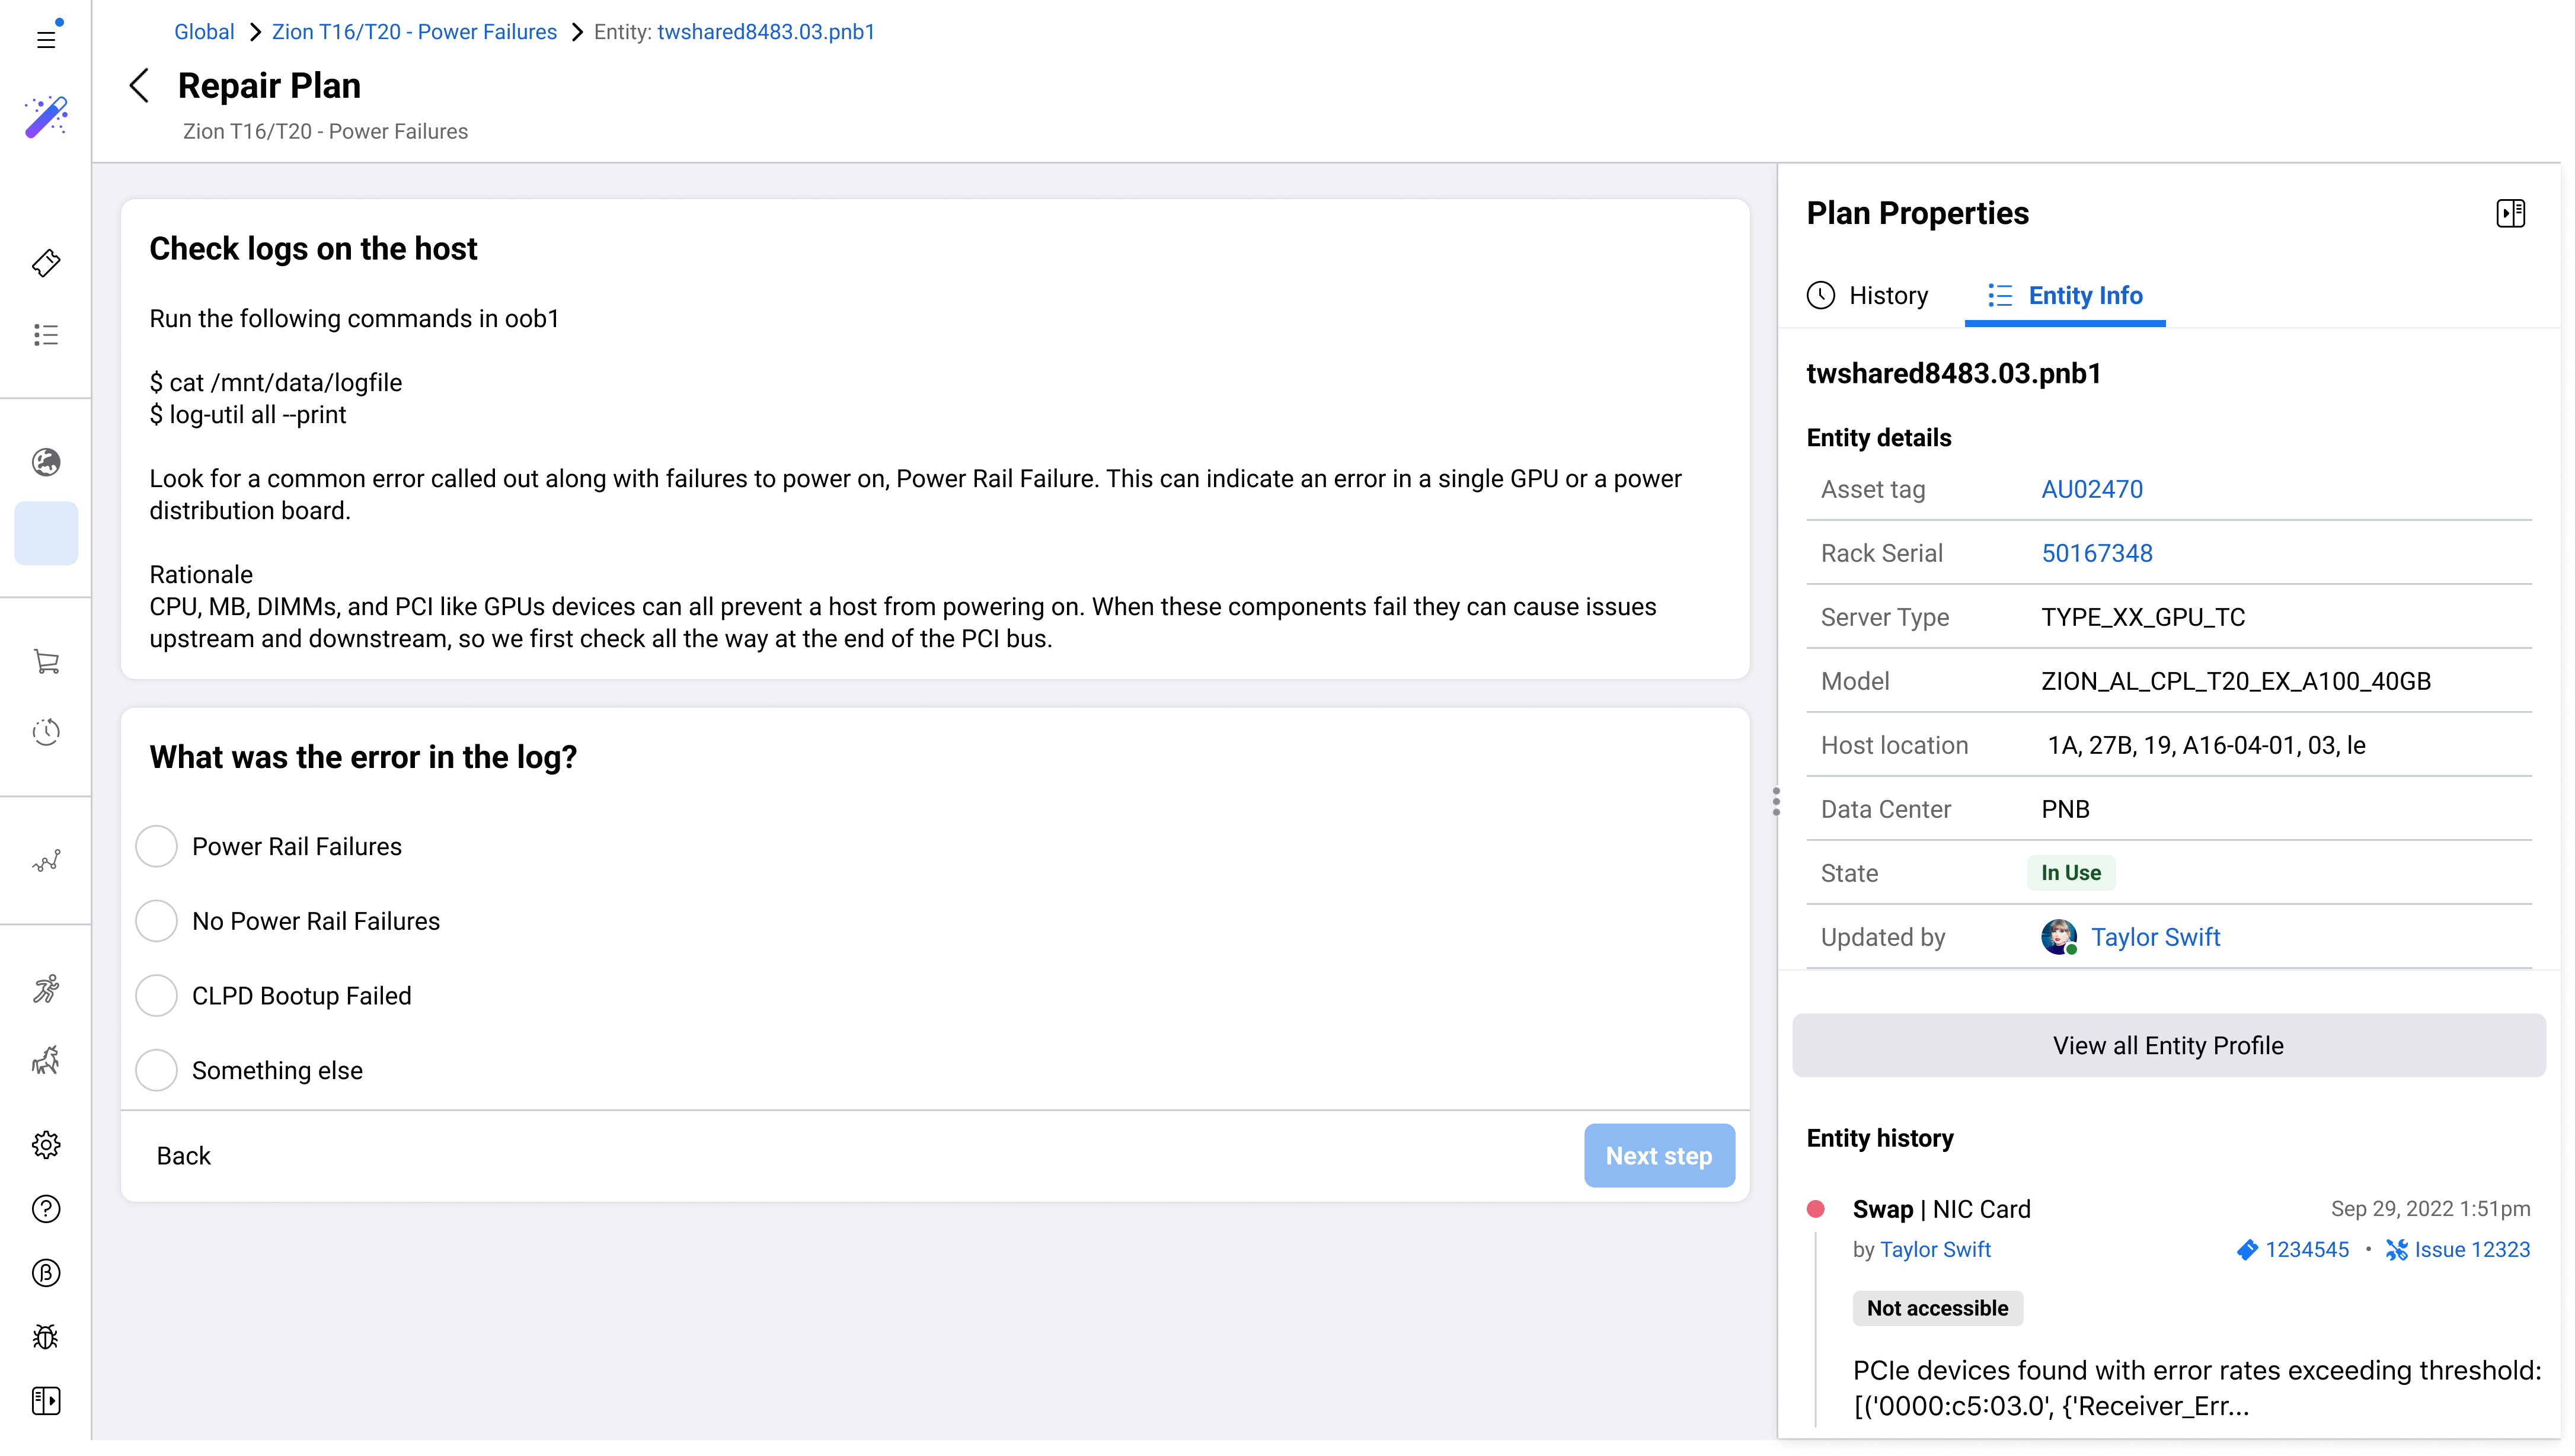
Task: Open Zion T16/T20 Power Failures breadcrumb
Action: 414,32
